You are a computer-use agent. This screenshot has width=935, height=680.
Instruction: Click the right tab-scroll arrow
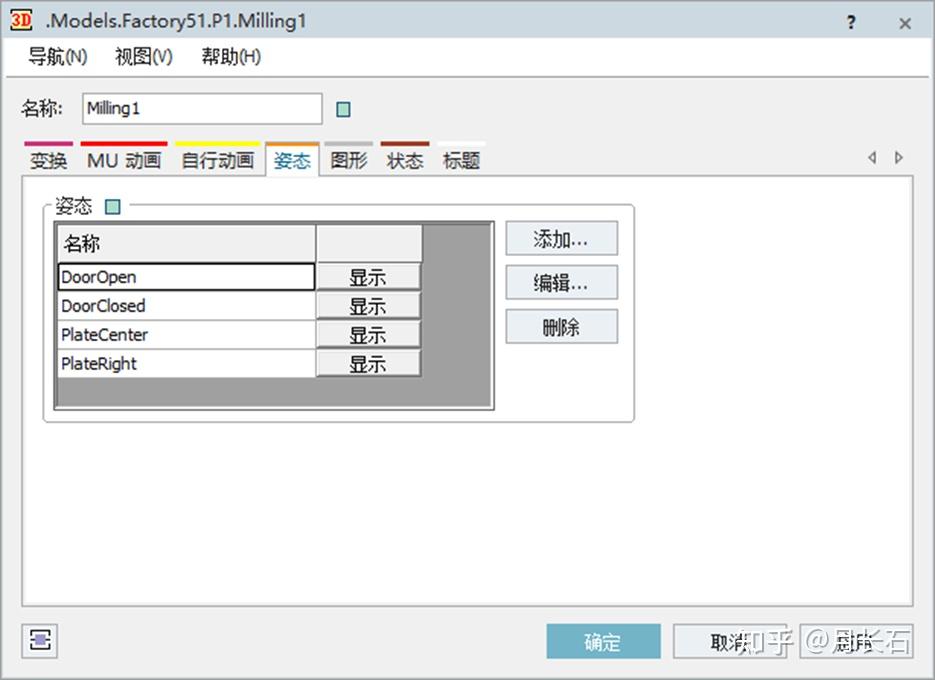pos(898,157)
